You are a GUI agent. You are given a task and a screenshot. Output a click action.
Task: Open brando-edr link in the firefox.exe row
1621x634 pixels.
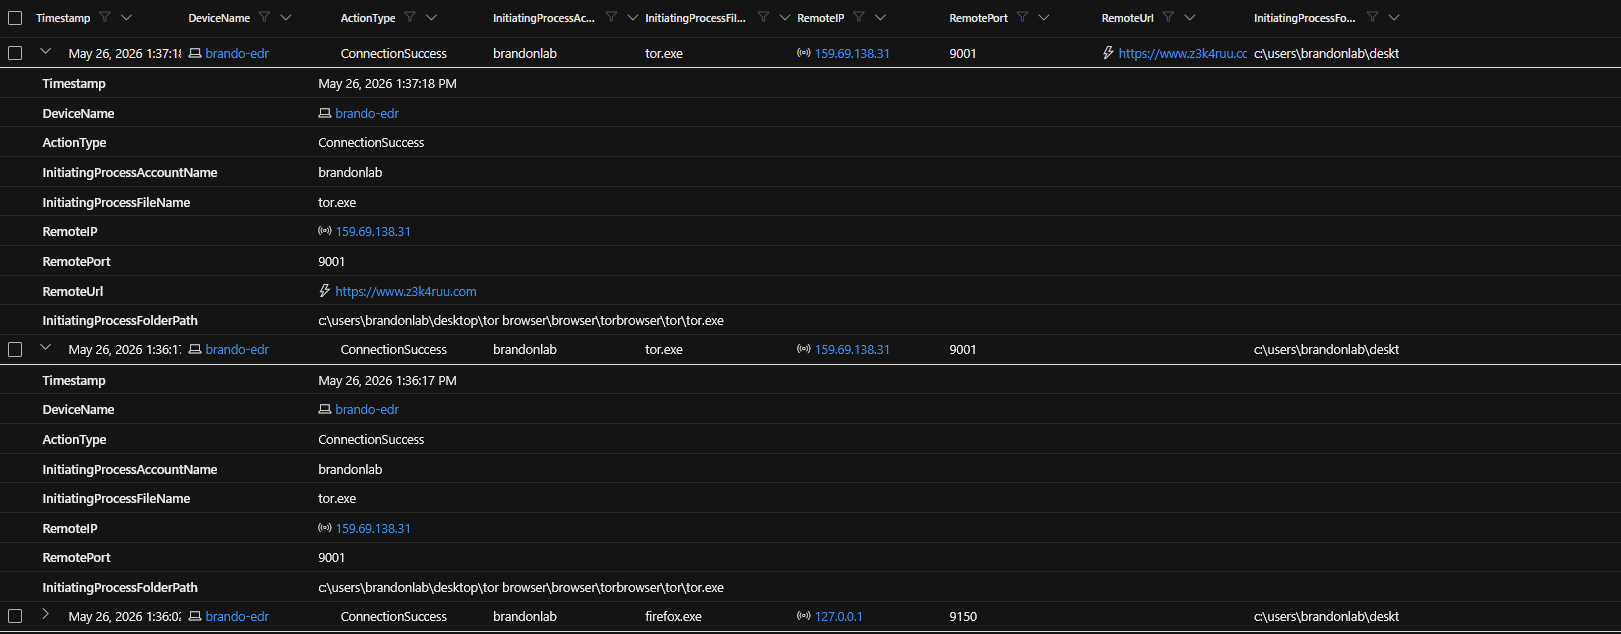[x=237, y=616]
